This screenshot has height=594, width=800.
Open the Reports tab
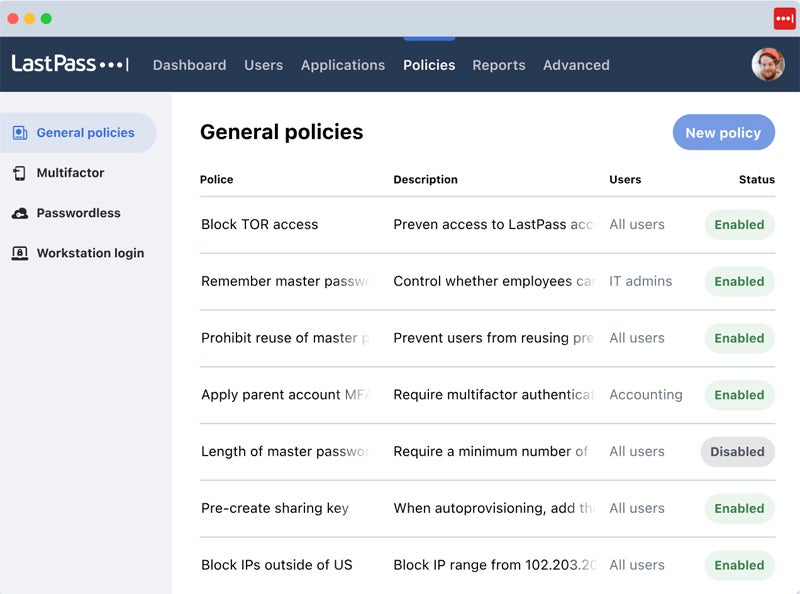[x=498, y=65]
